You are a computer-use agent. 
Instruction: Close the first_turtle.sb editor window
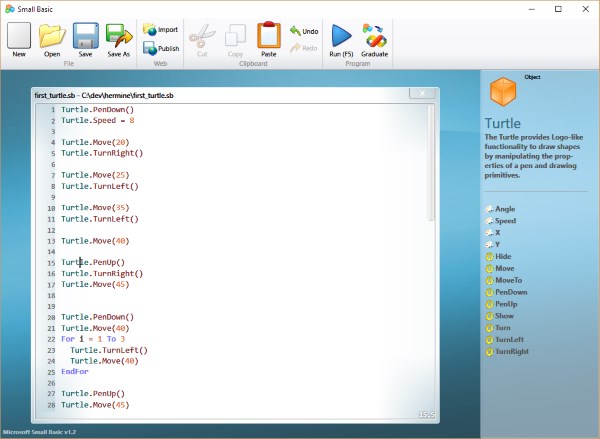(422, 93)
